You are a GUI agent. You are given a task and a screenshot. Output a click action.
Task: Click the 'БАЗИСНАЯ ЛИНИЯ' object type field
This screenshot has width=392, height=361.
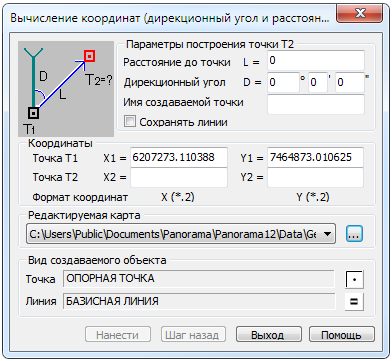198,301
